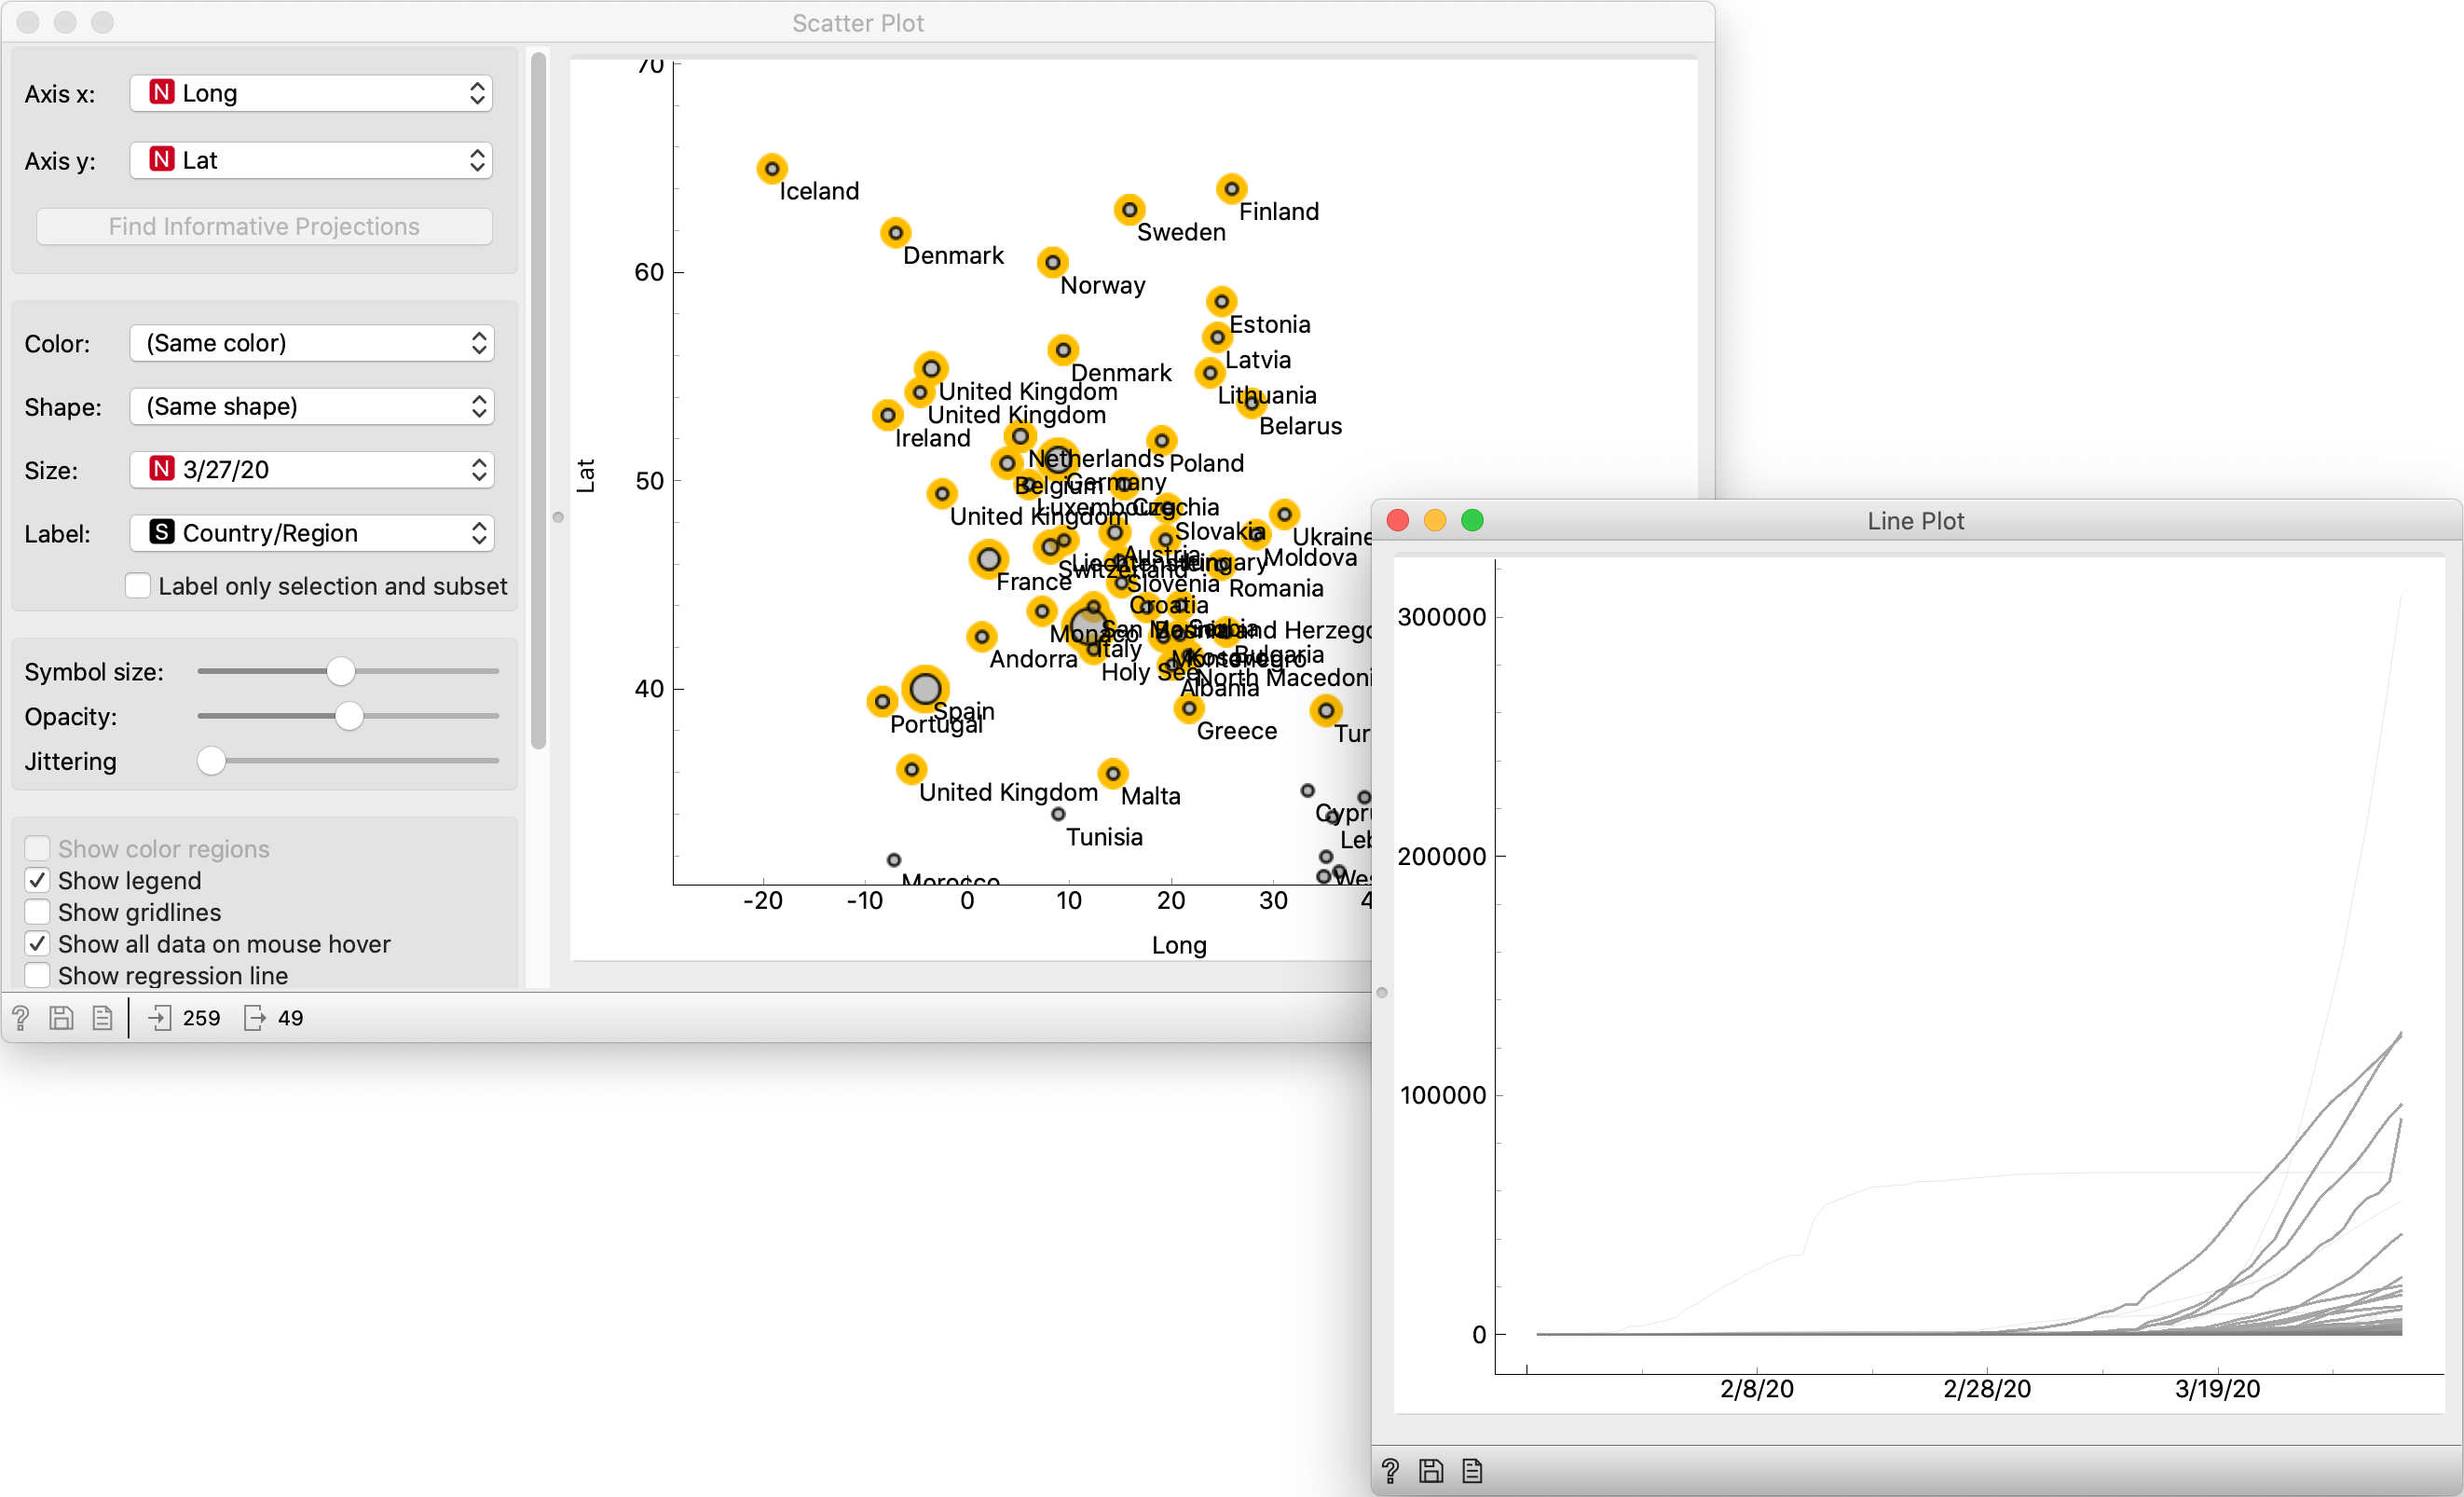Click the 3/19/20 date axis label
Viewport: 2464px width, 1497px height.
2217,1388
